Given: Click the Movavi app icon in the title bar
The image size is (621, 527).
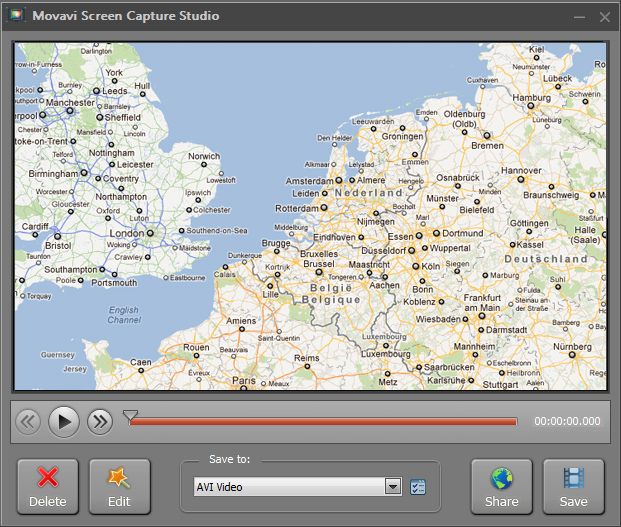Looking at the screenshot, I should [18, 16].
